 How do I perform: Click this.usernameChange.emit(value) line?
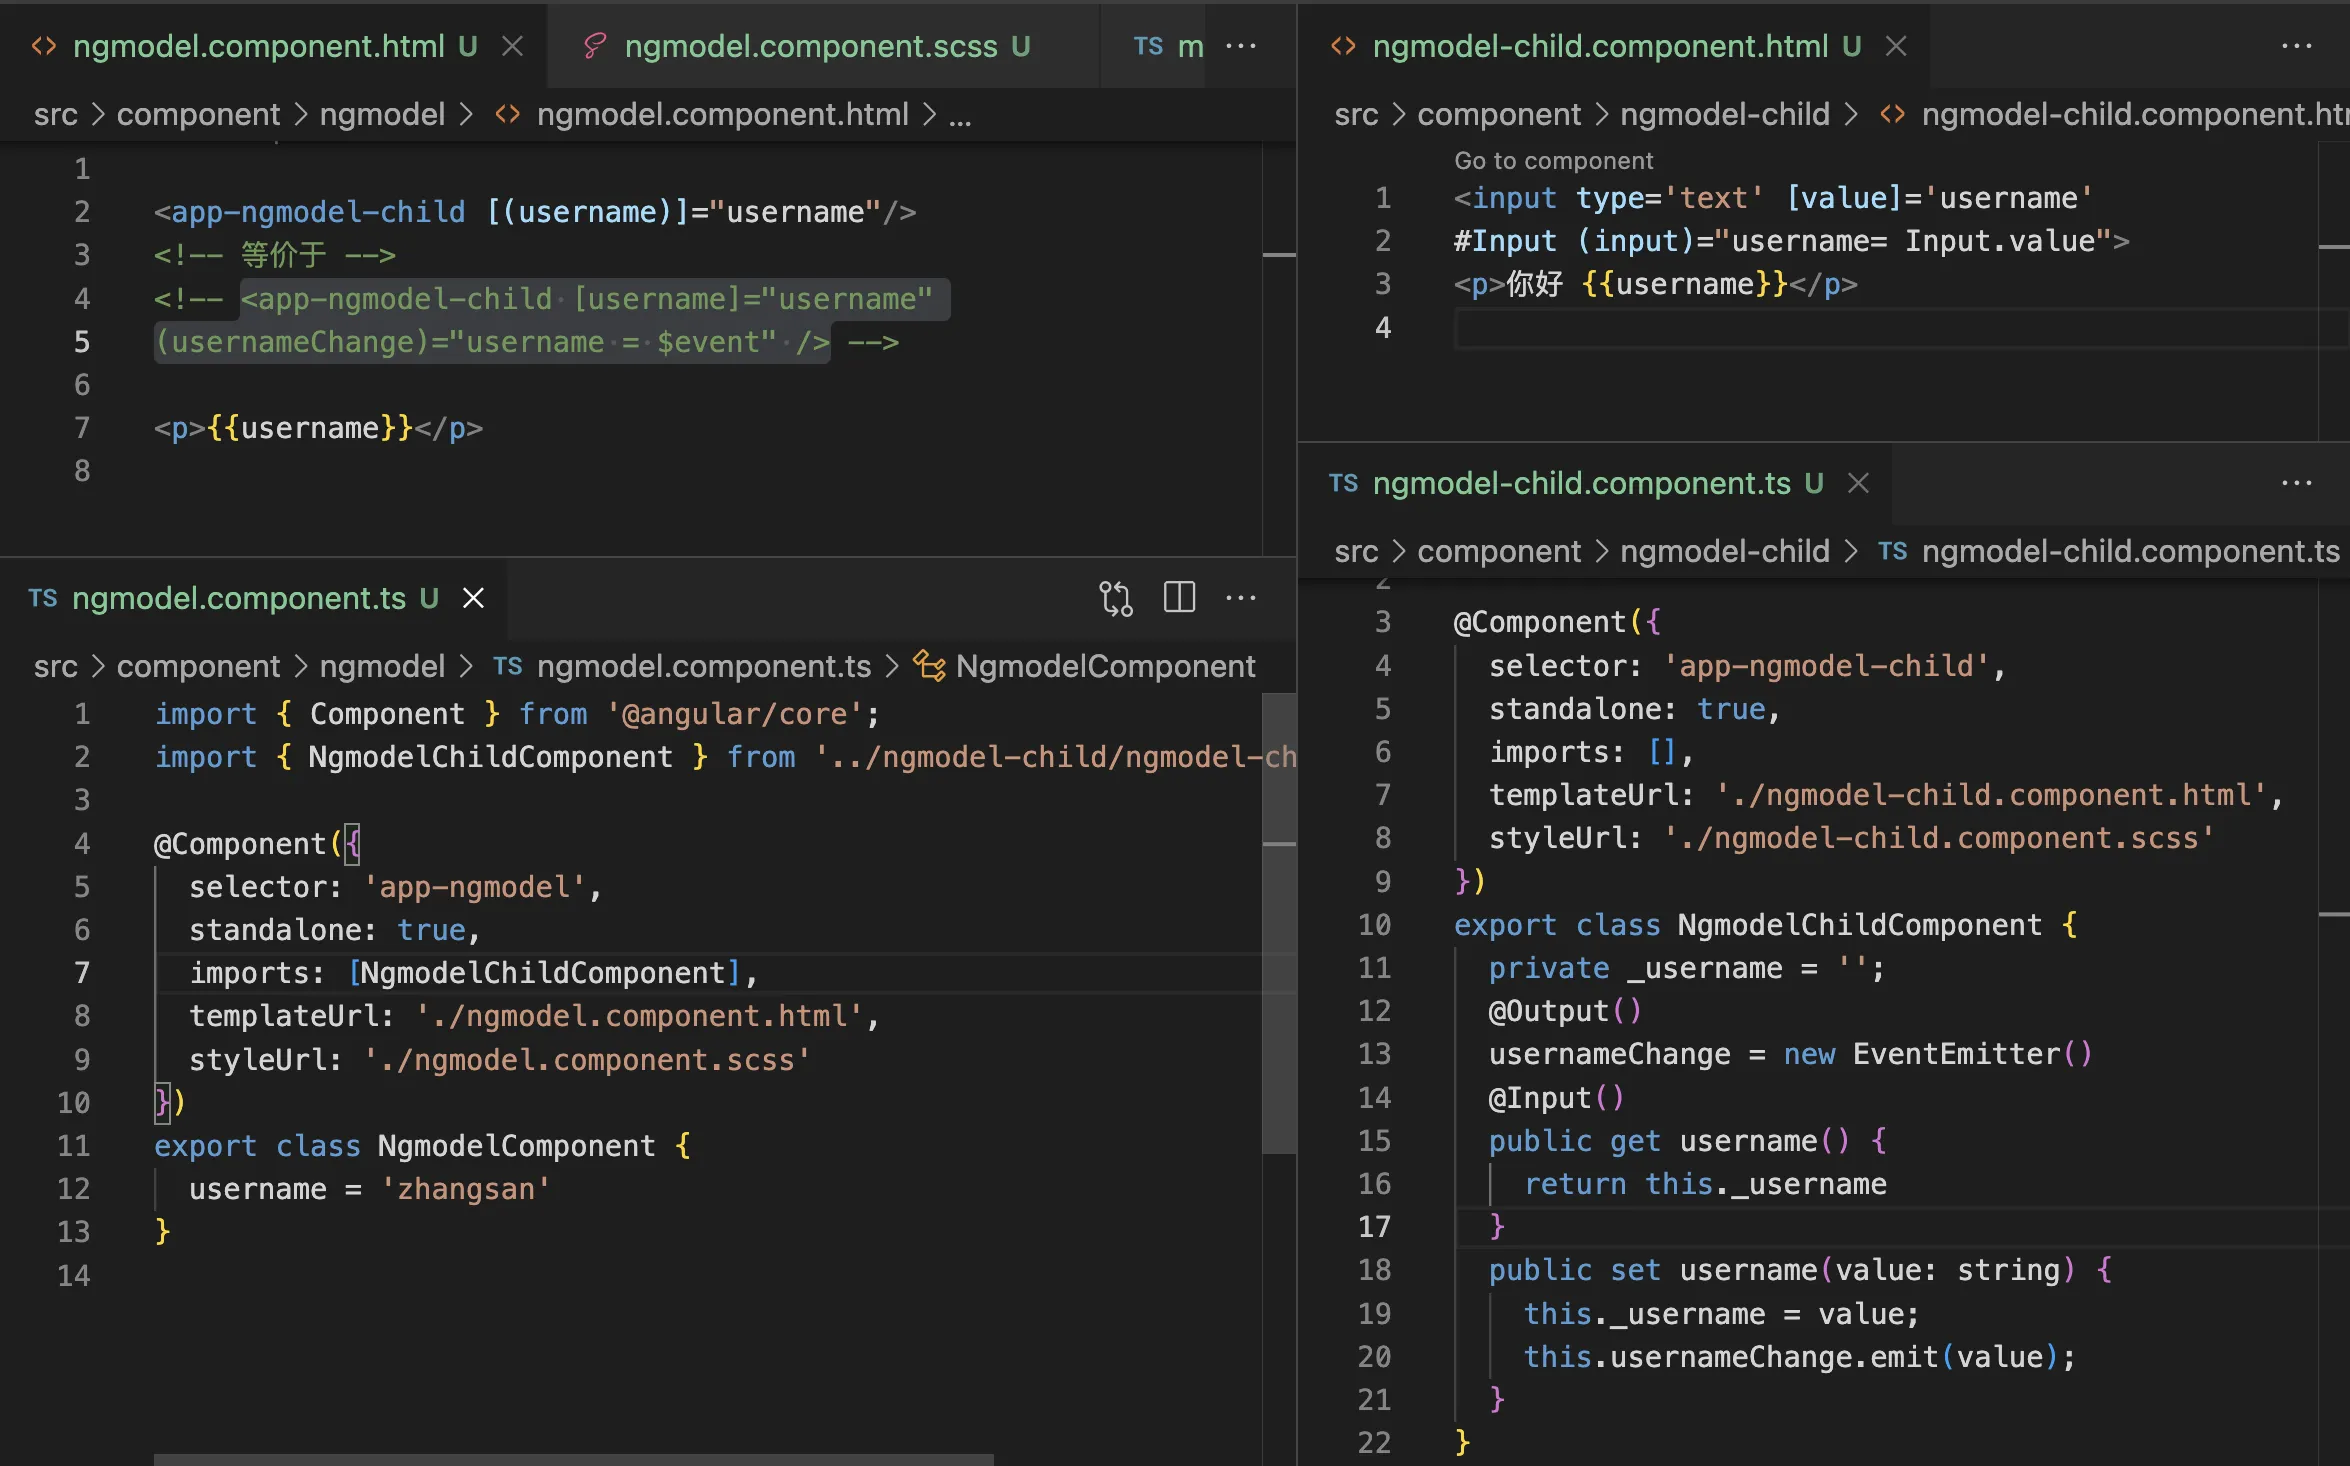coord(1799,1357)
